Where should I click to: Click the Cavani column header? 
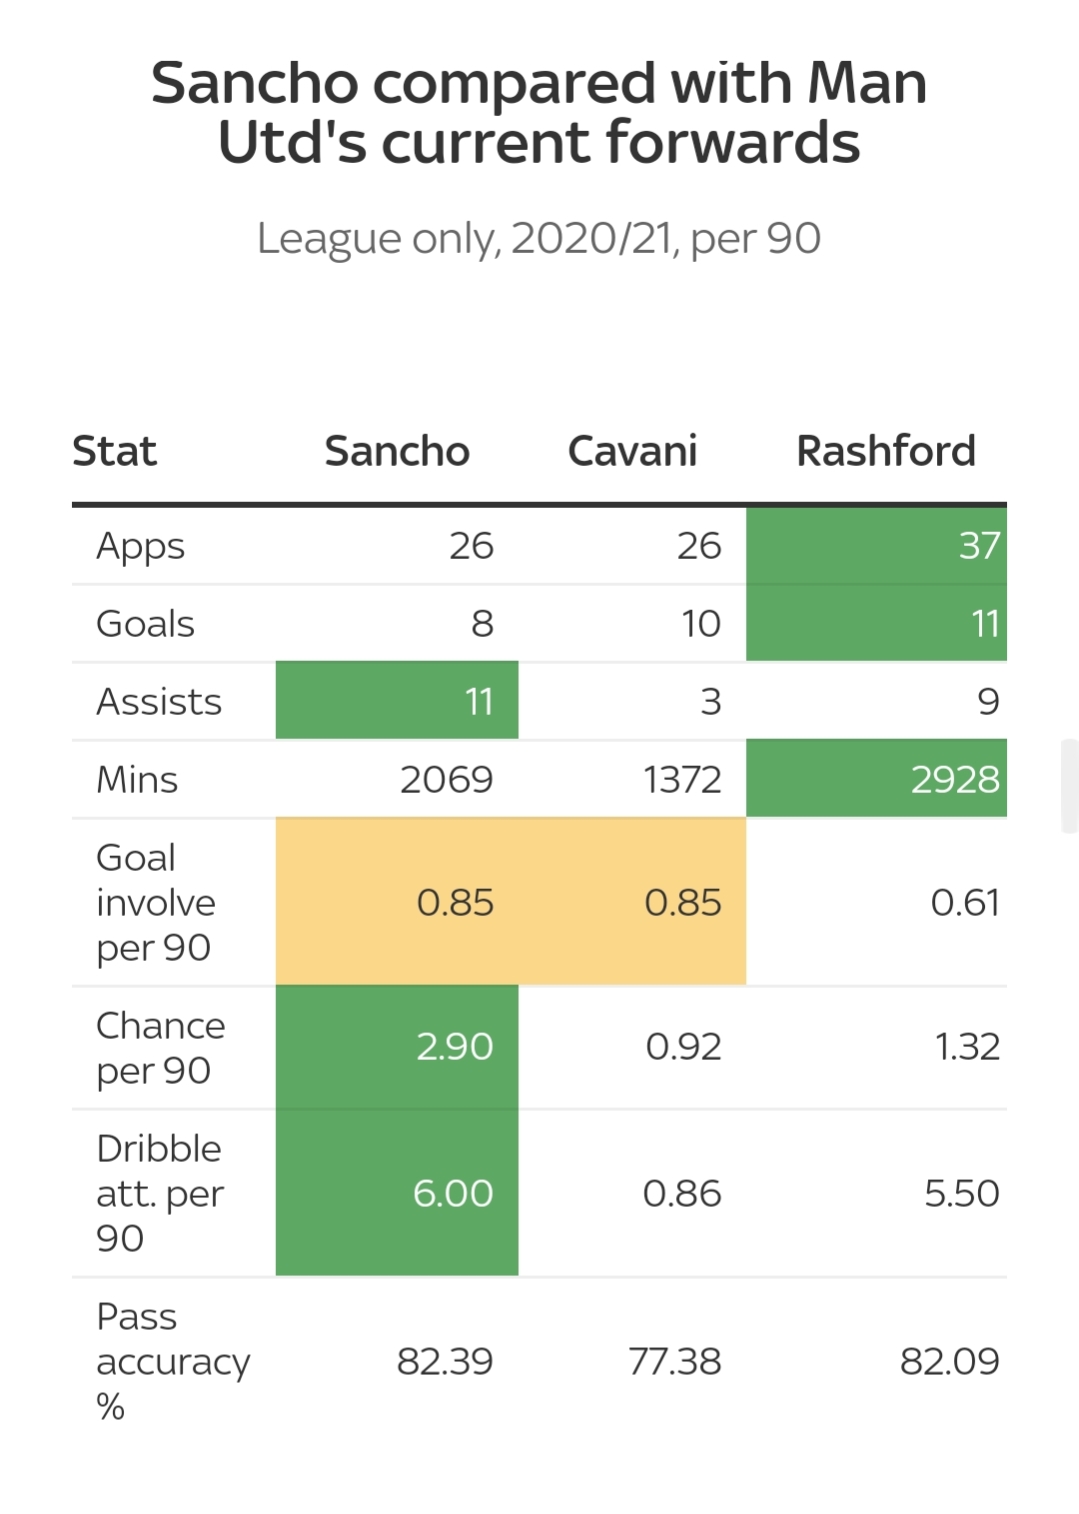point(632,451)
